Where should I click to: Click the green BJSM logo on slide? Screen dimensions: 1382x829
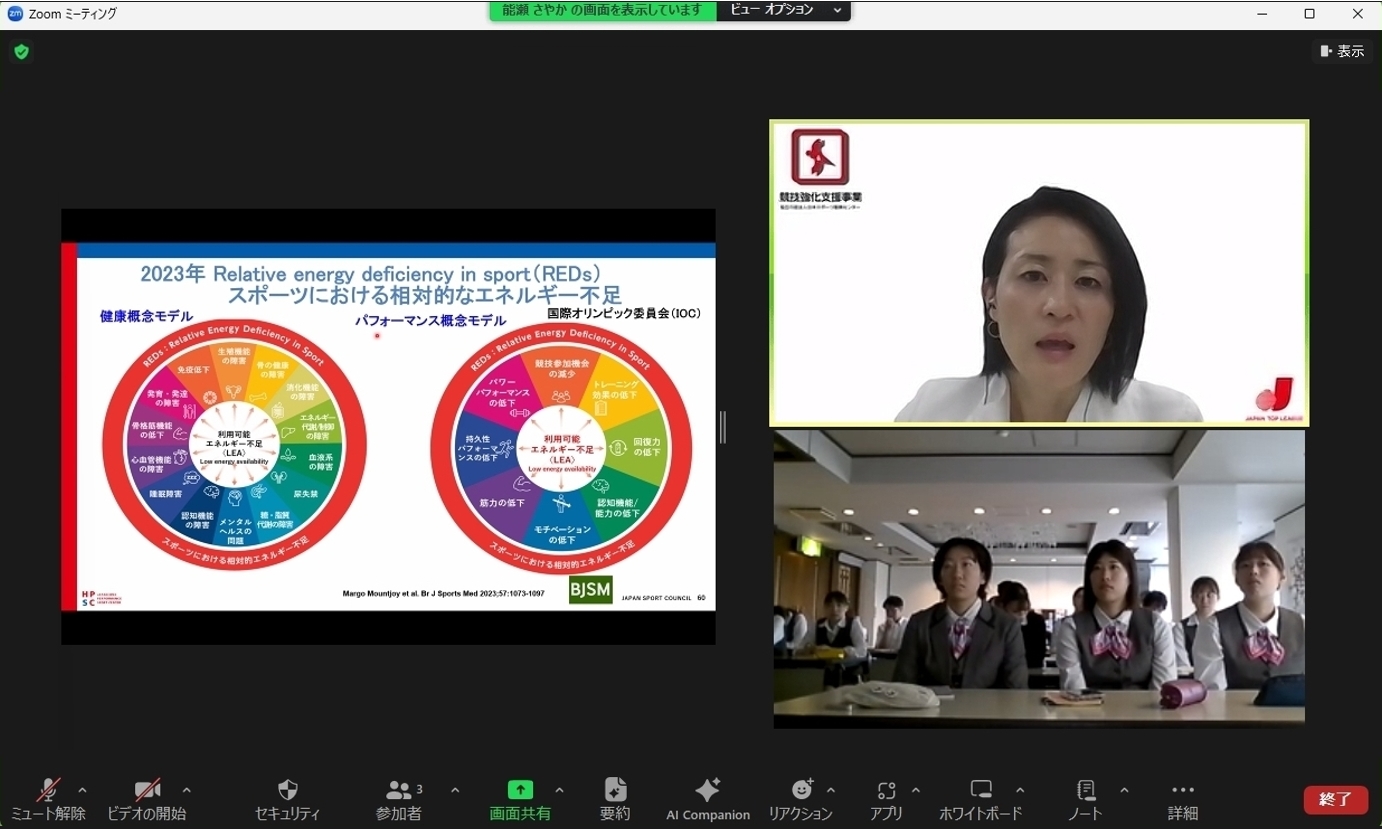[x=590, y=589]
